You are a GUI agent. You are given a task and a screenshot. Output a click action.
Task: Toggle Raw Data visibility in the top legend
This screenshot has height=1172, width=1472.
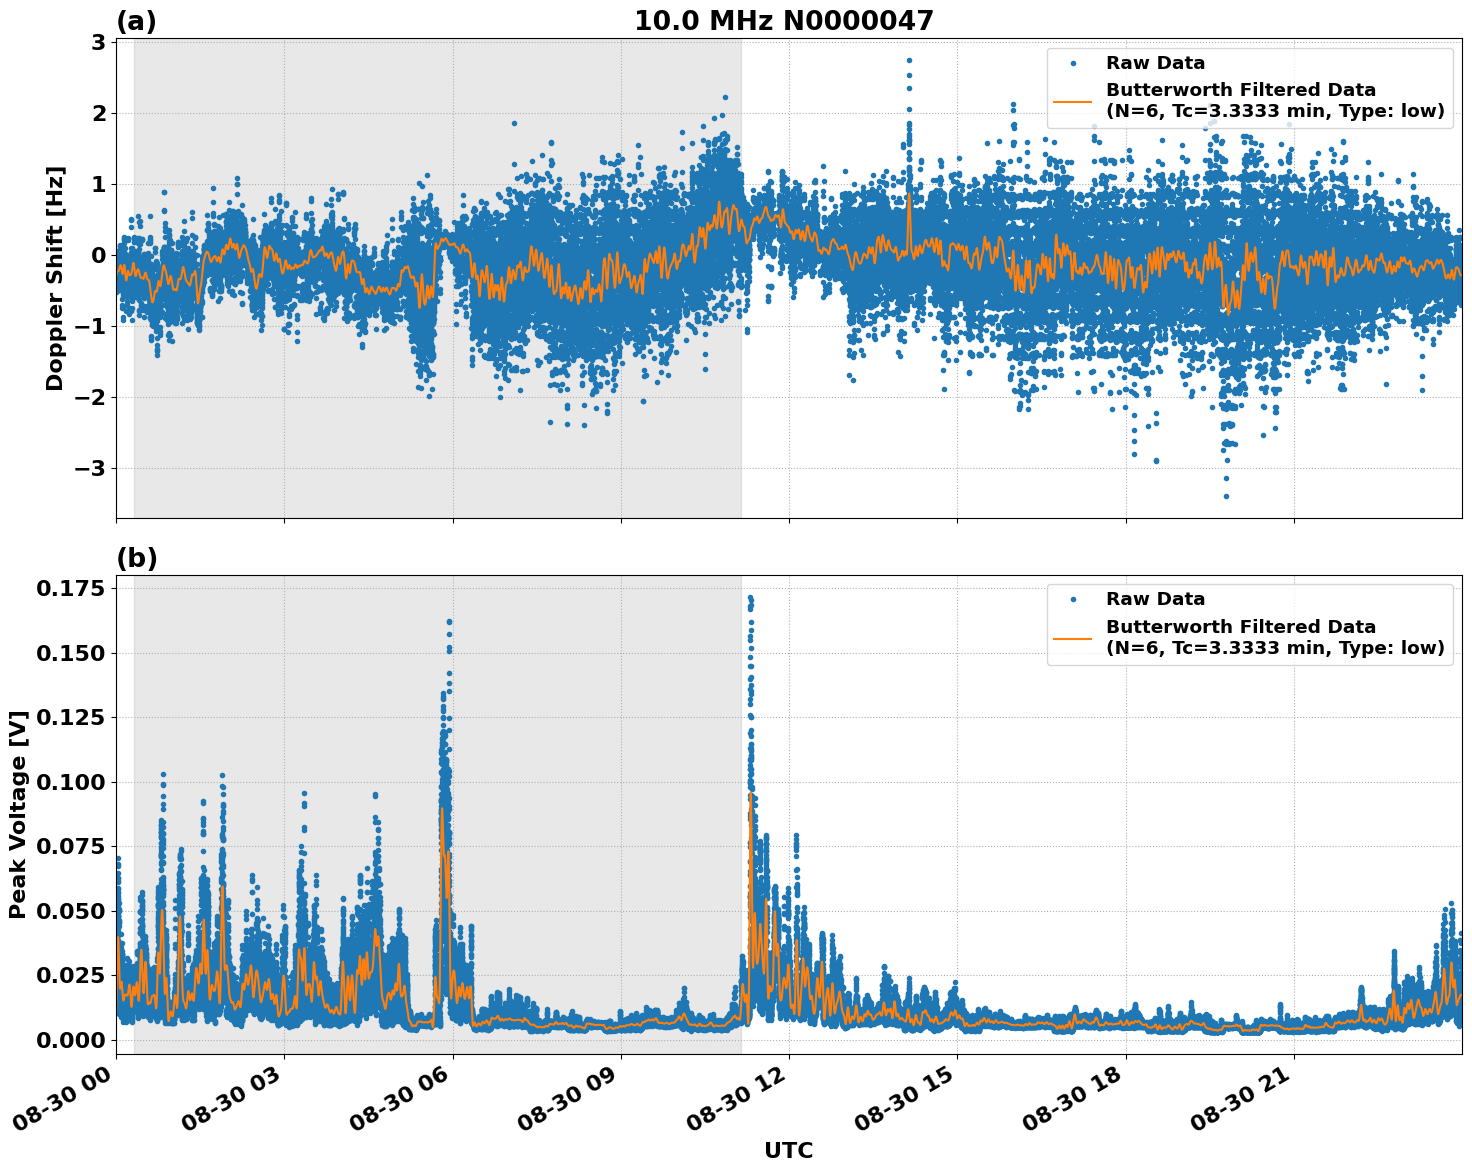[1157, 61]
